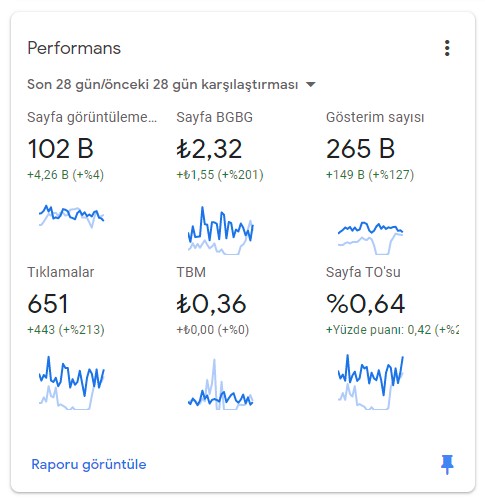Open the Sayfa TO'su sparkline chart

[x=370, y=382]
